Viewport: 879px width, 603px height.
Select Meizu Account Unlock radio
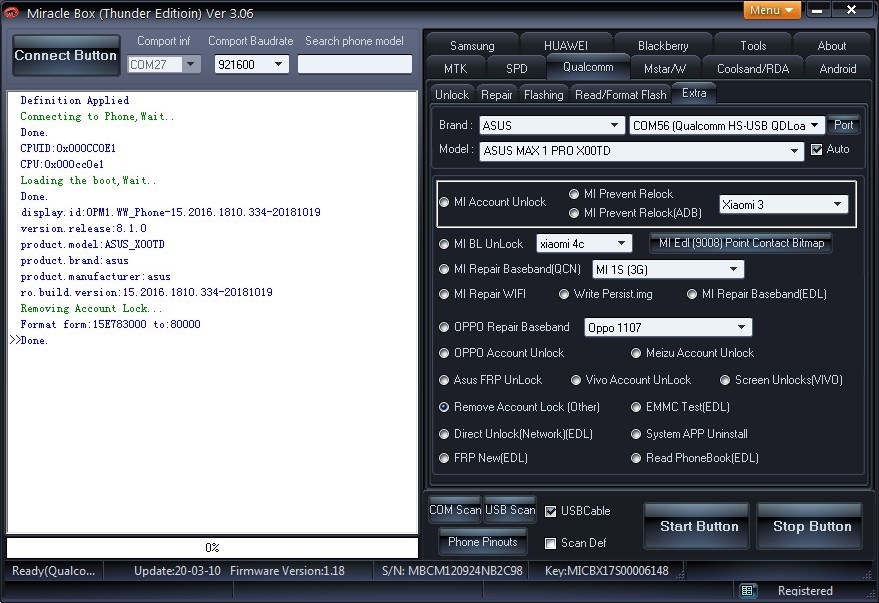click(636, 353)
